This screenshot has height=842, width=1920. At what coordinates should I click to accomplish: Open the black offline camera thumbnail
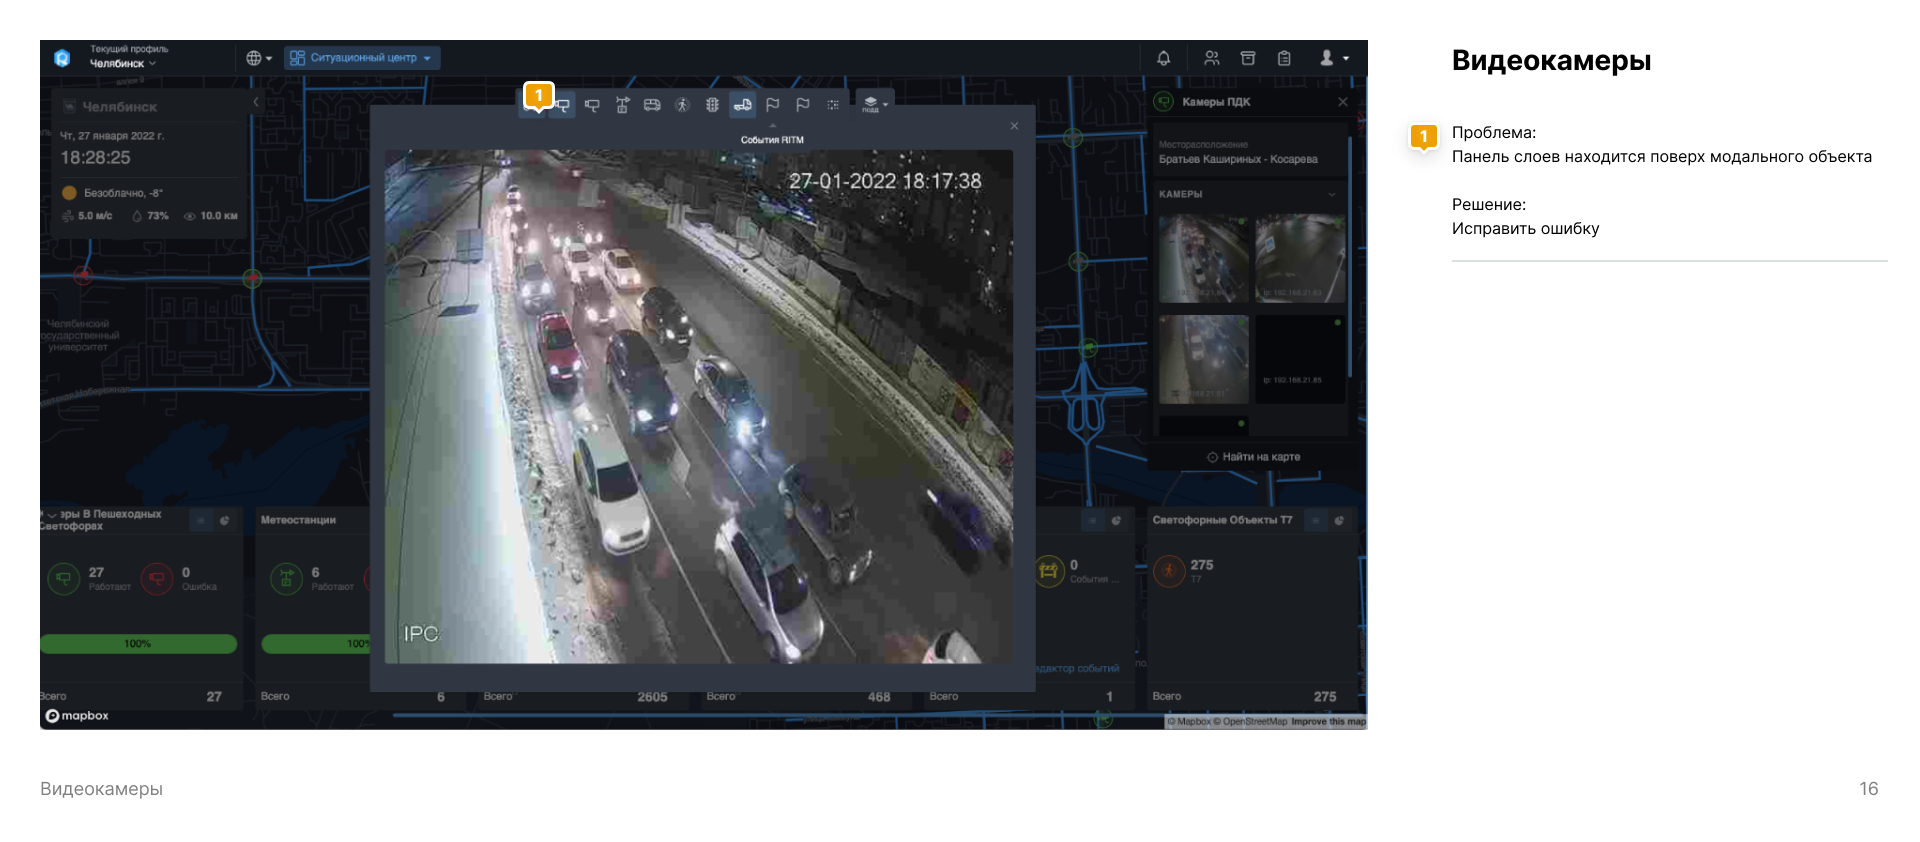pyautogui.click(x=1300, y=359)
